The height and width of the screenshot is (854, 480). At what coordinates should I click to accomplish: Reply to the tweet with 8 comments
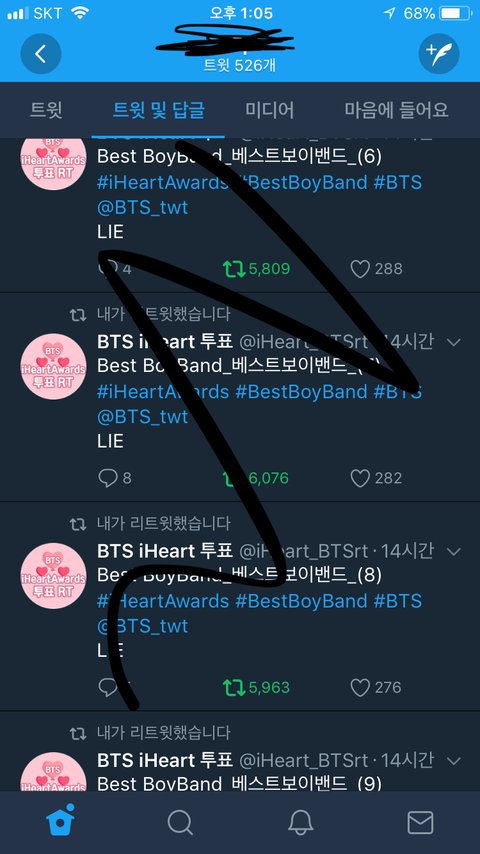pos(108,478)
